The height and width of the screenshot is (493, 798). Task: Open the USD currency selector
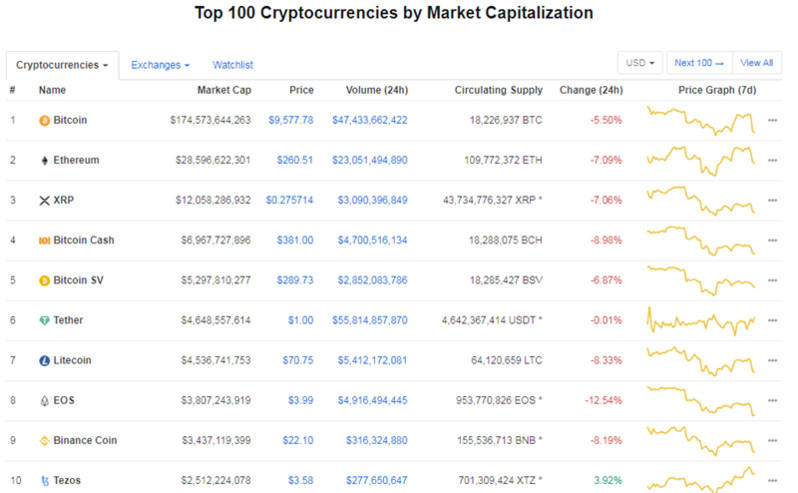pos(640,63)
